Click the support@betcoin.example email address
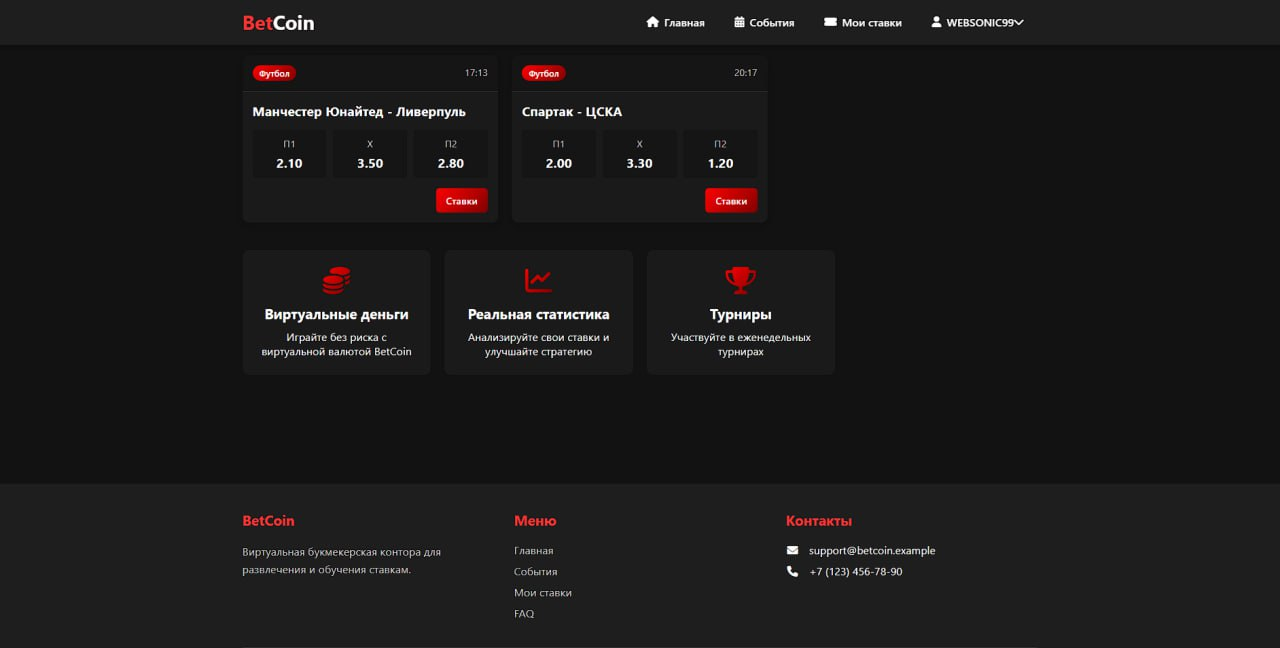This screenshot has width=1280, height=648. pos(872,551)
